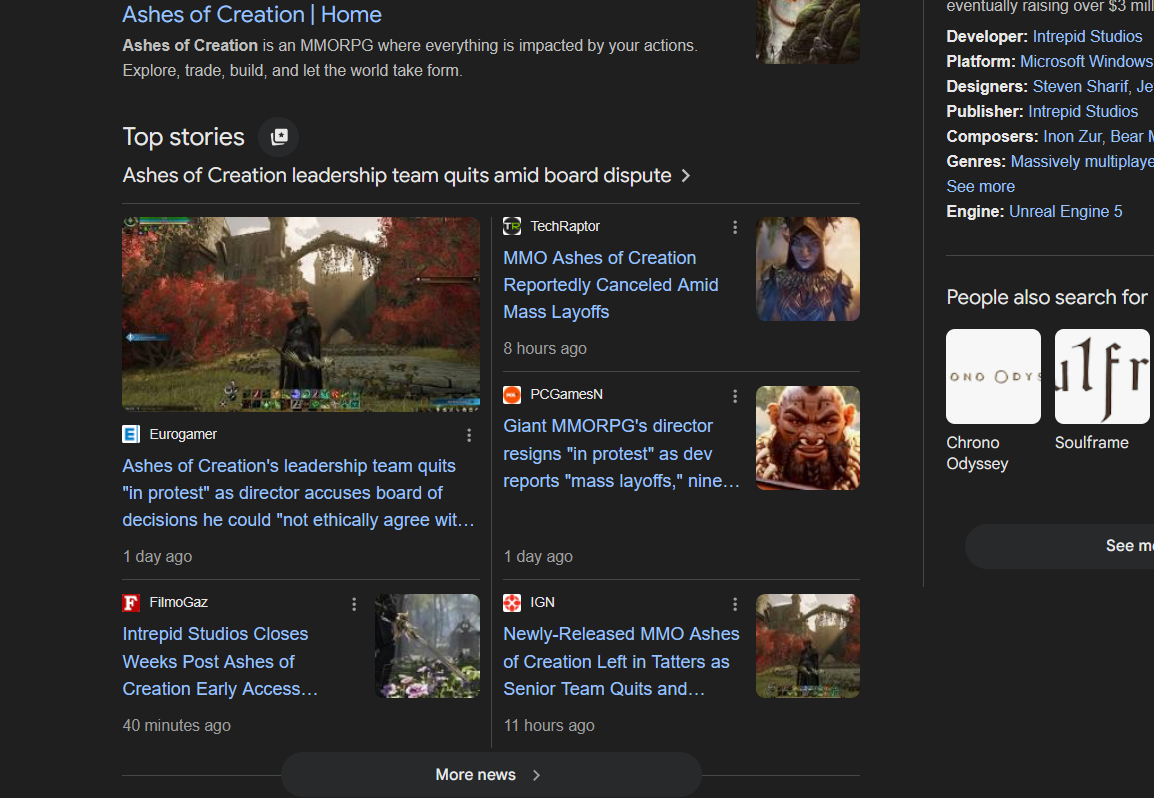
Task: Click the Chrono Odyssey label
Action: click(977, 453)
